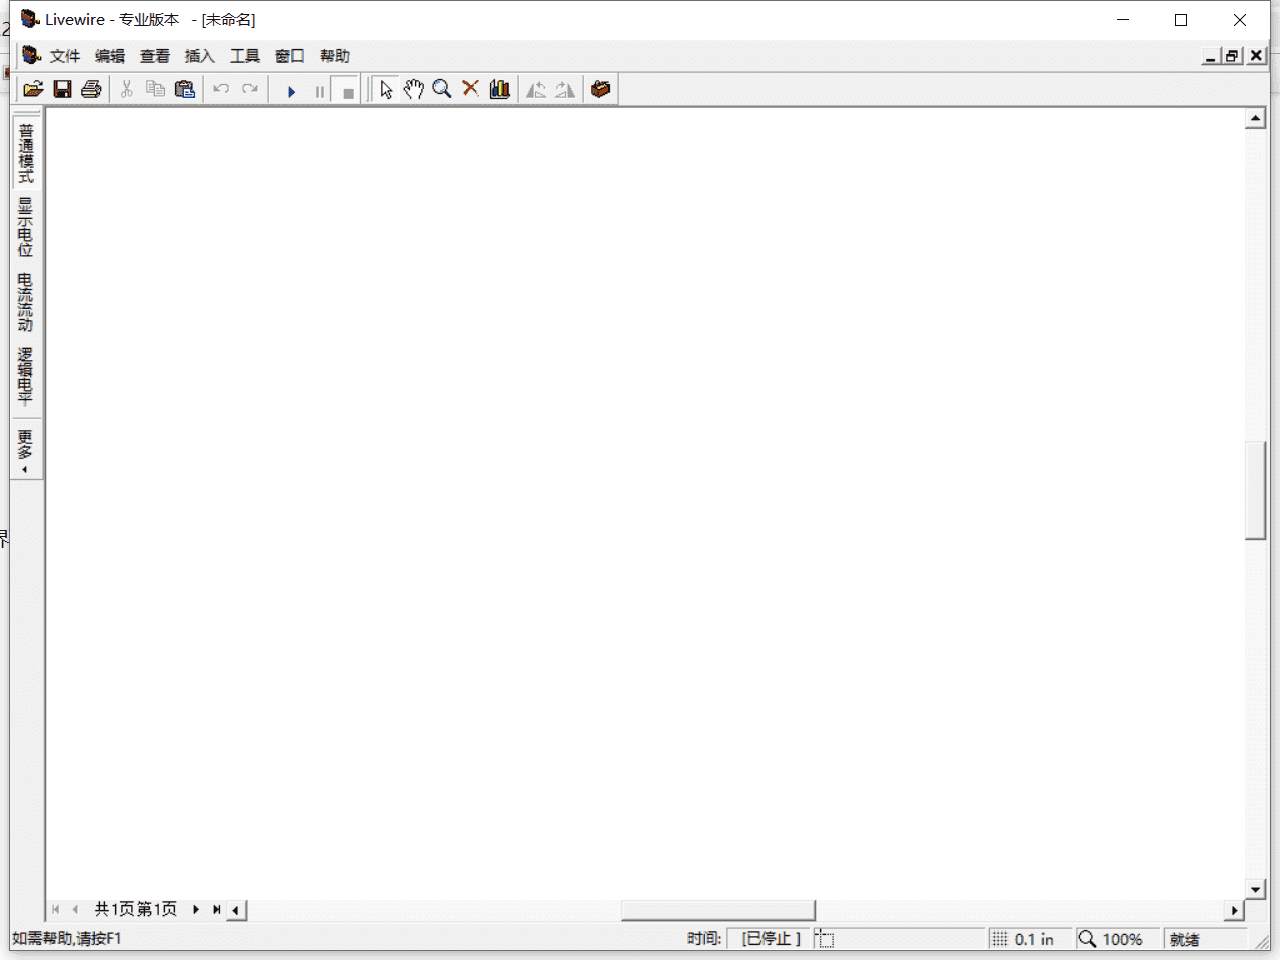The height and width of the screenshot is (960, 1280).
Task: Click the Undo arrow icon
Action: click(x=221, y=89)
